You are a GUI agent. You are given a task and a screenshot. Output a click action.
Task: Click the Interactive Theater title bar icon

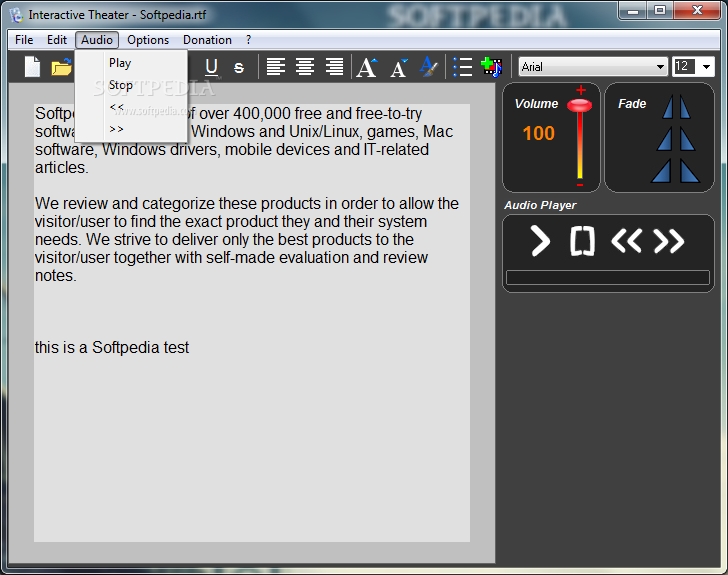point(17,15)
